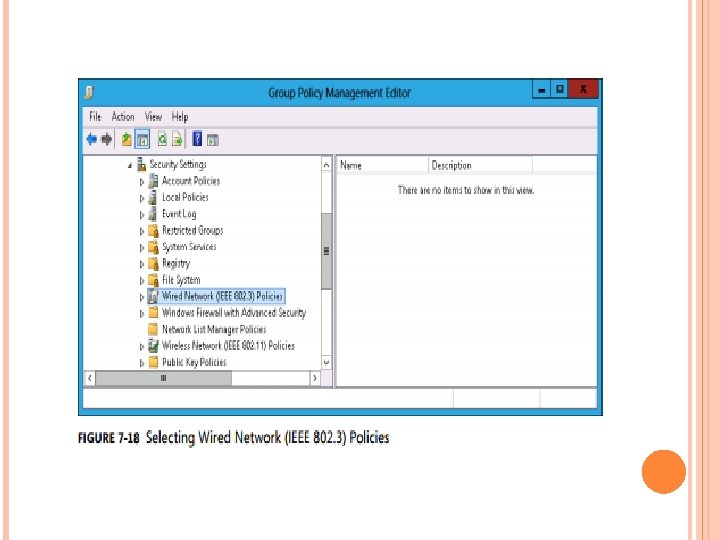This screenshot has width=720, height=540.
Task: Expand the File System node
Action: pos(142,281)
